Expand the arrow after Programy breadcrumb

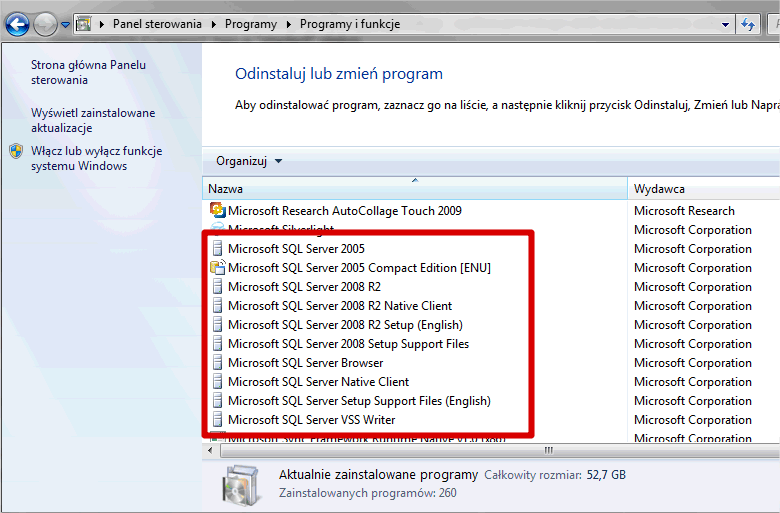289,24
